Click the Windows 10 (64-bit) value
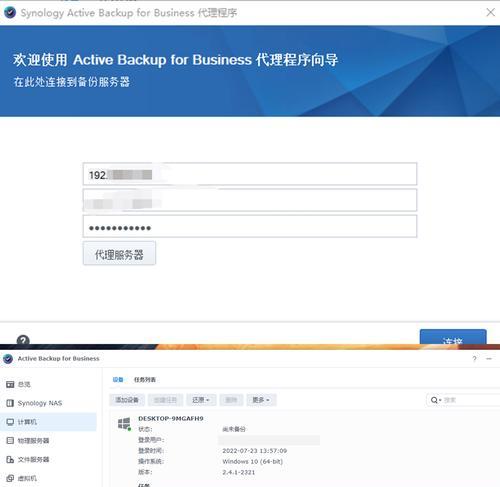The height and width of the screenshot is (487, 500). click(252, 461)
